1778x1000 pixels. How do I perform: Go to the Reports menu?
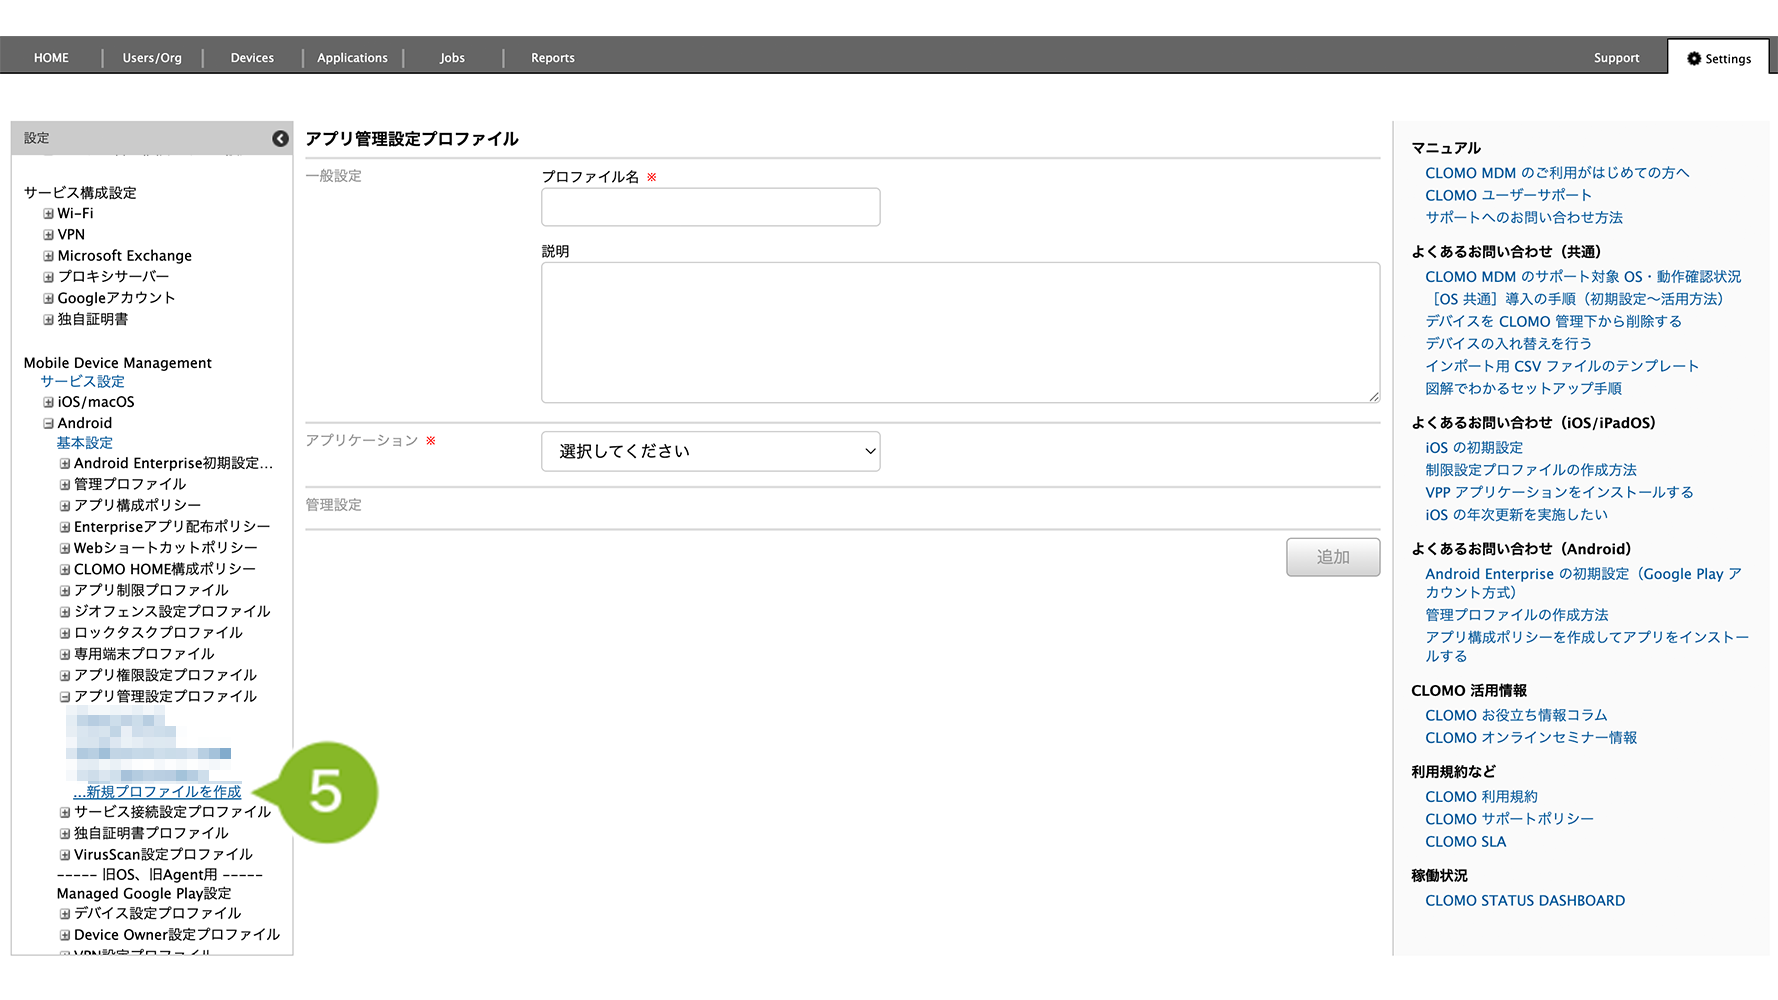pos(552,58)
